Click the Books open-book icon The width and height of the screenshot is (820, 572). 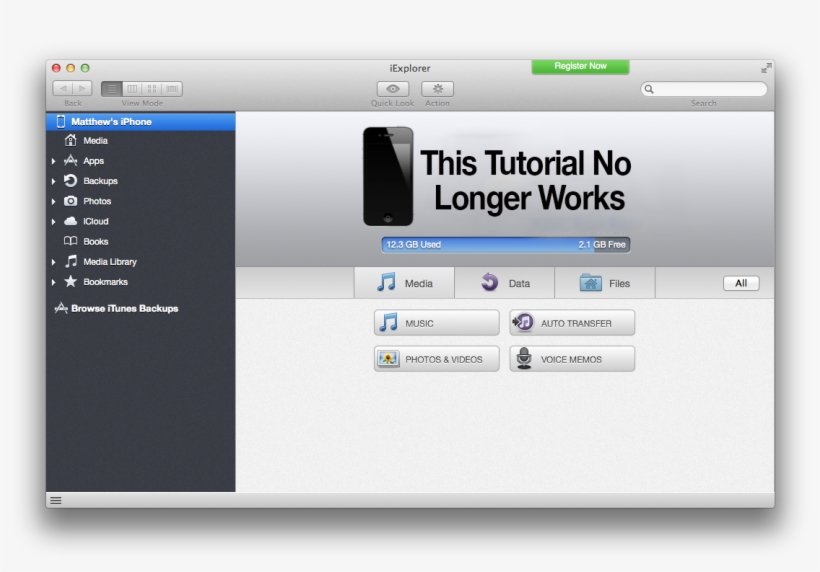pyautogui.click(x=70, y=241)
